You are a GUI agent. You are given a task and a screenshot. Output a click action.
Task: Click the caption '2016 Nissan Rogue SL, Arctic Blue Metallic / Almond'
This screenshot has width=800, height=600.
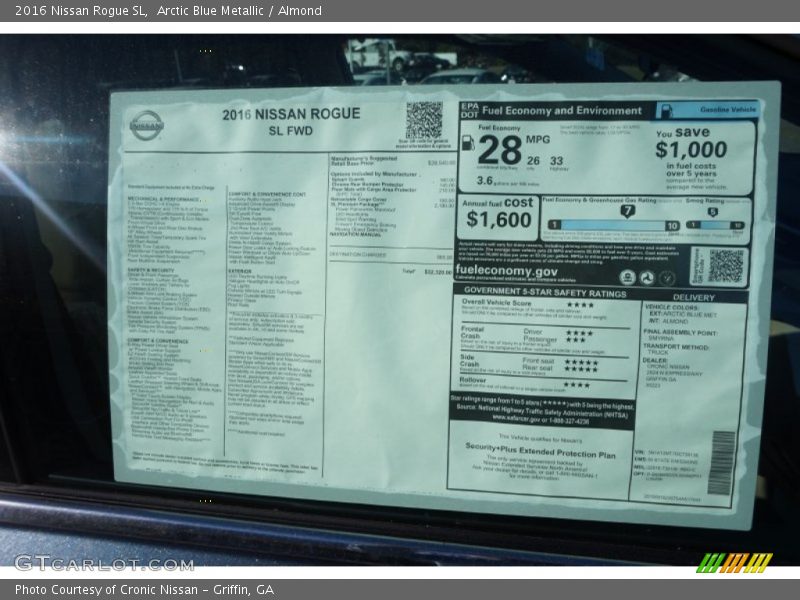pyautogui.click(x=168, y=10)
